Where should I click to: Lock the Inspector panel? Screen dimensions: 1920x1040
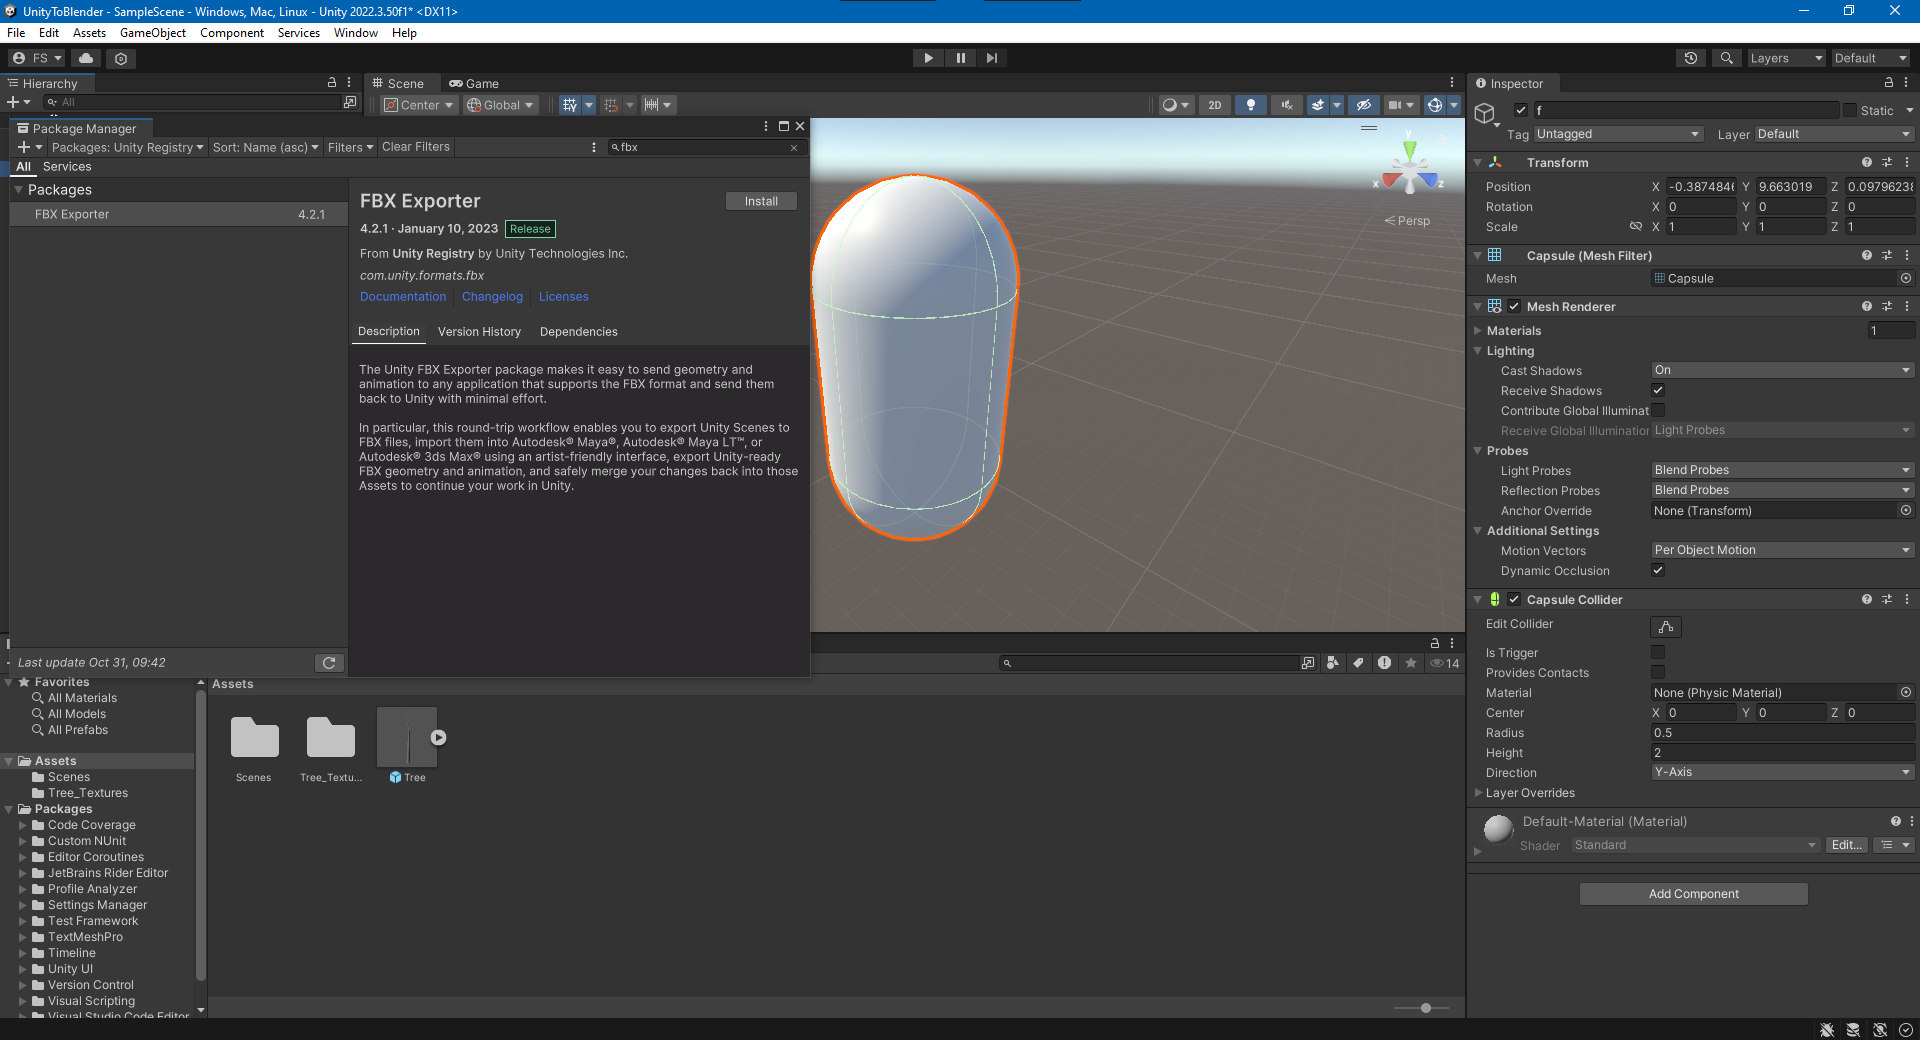tap(1889, 83)
